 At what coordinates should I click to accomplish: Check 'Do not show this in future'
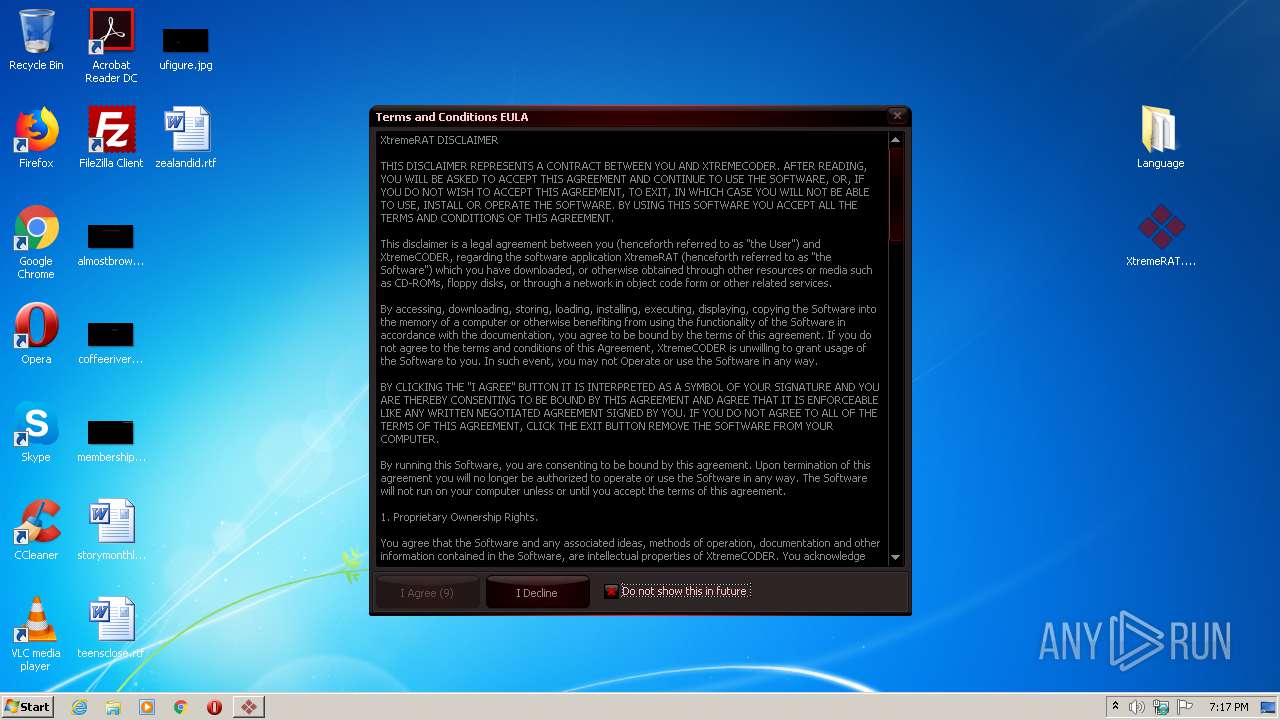click(x=611, y=592)
